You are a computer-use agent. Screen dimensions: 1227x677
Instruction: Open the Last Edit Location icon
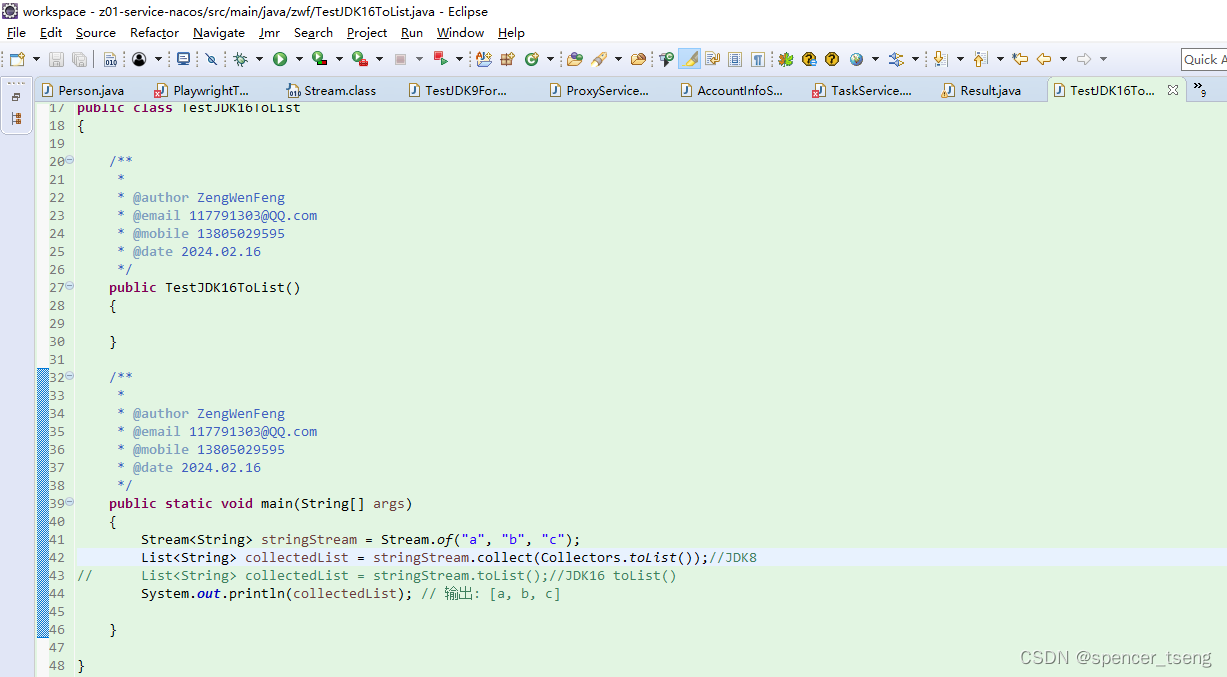point(1020,58)
